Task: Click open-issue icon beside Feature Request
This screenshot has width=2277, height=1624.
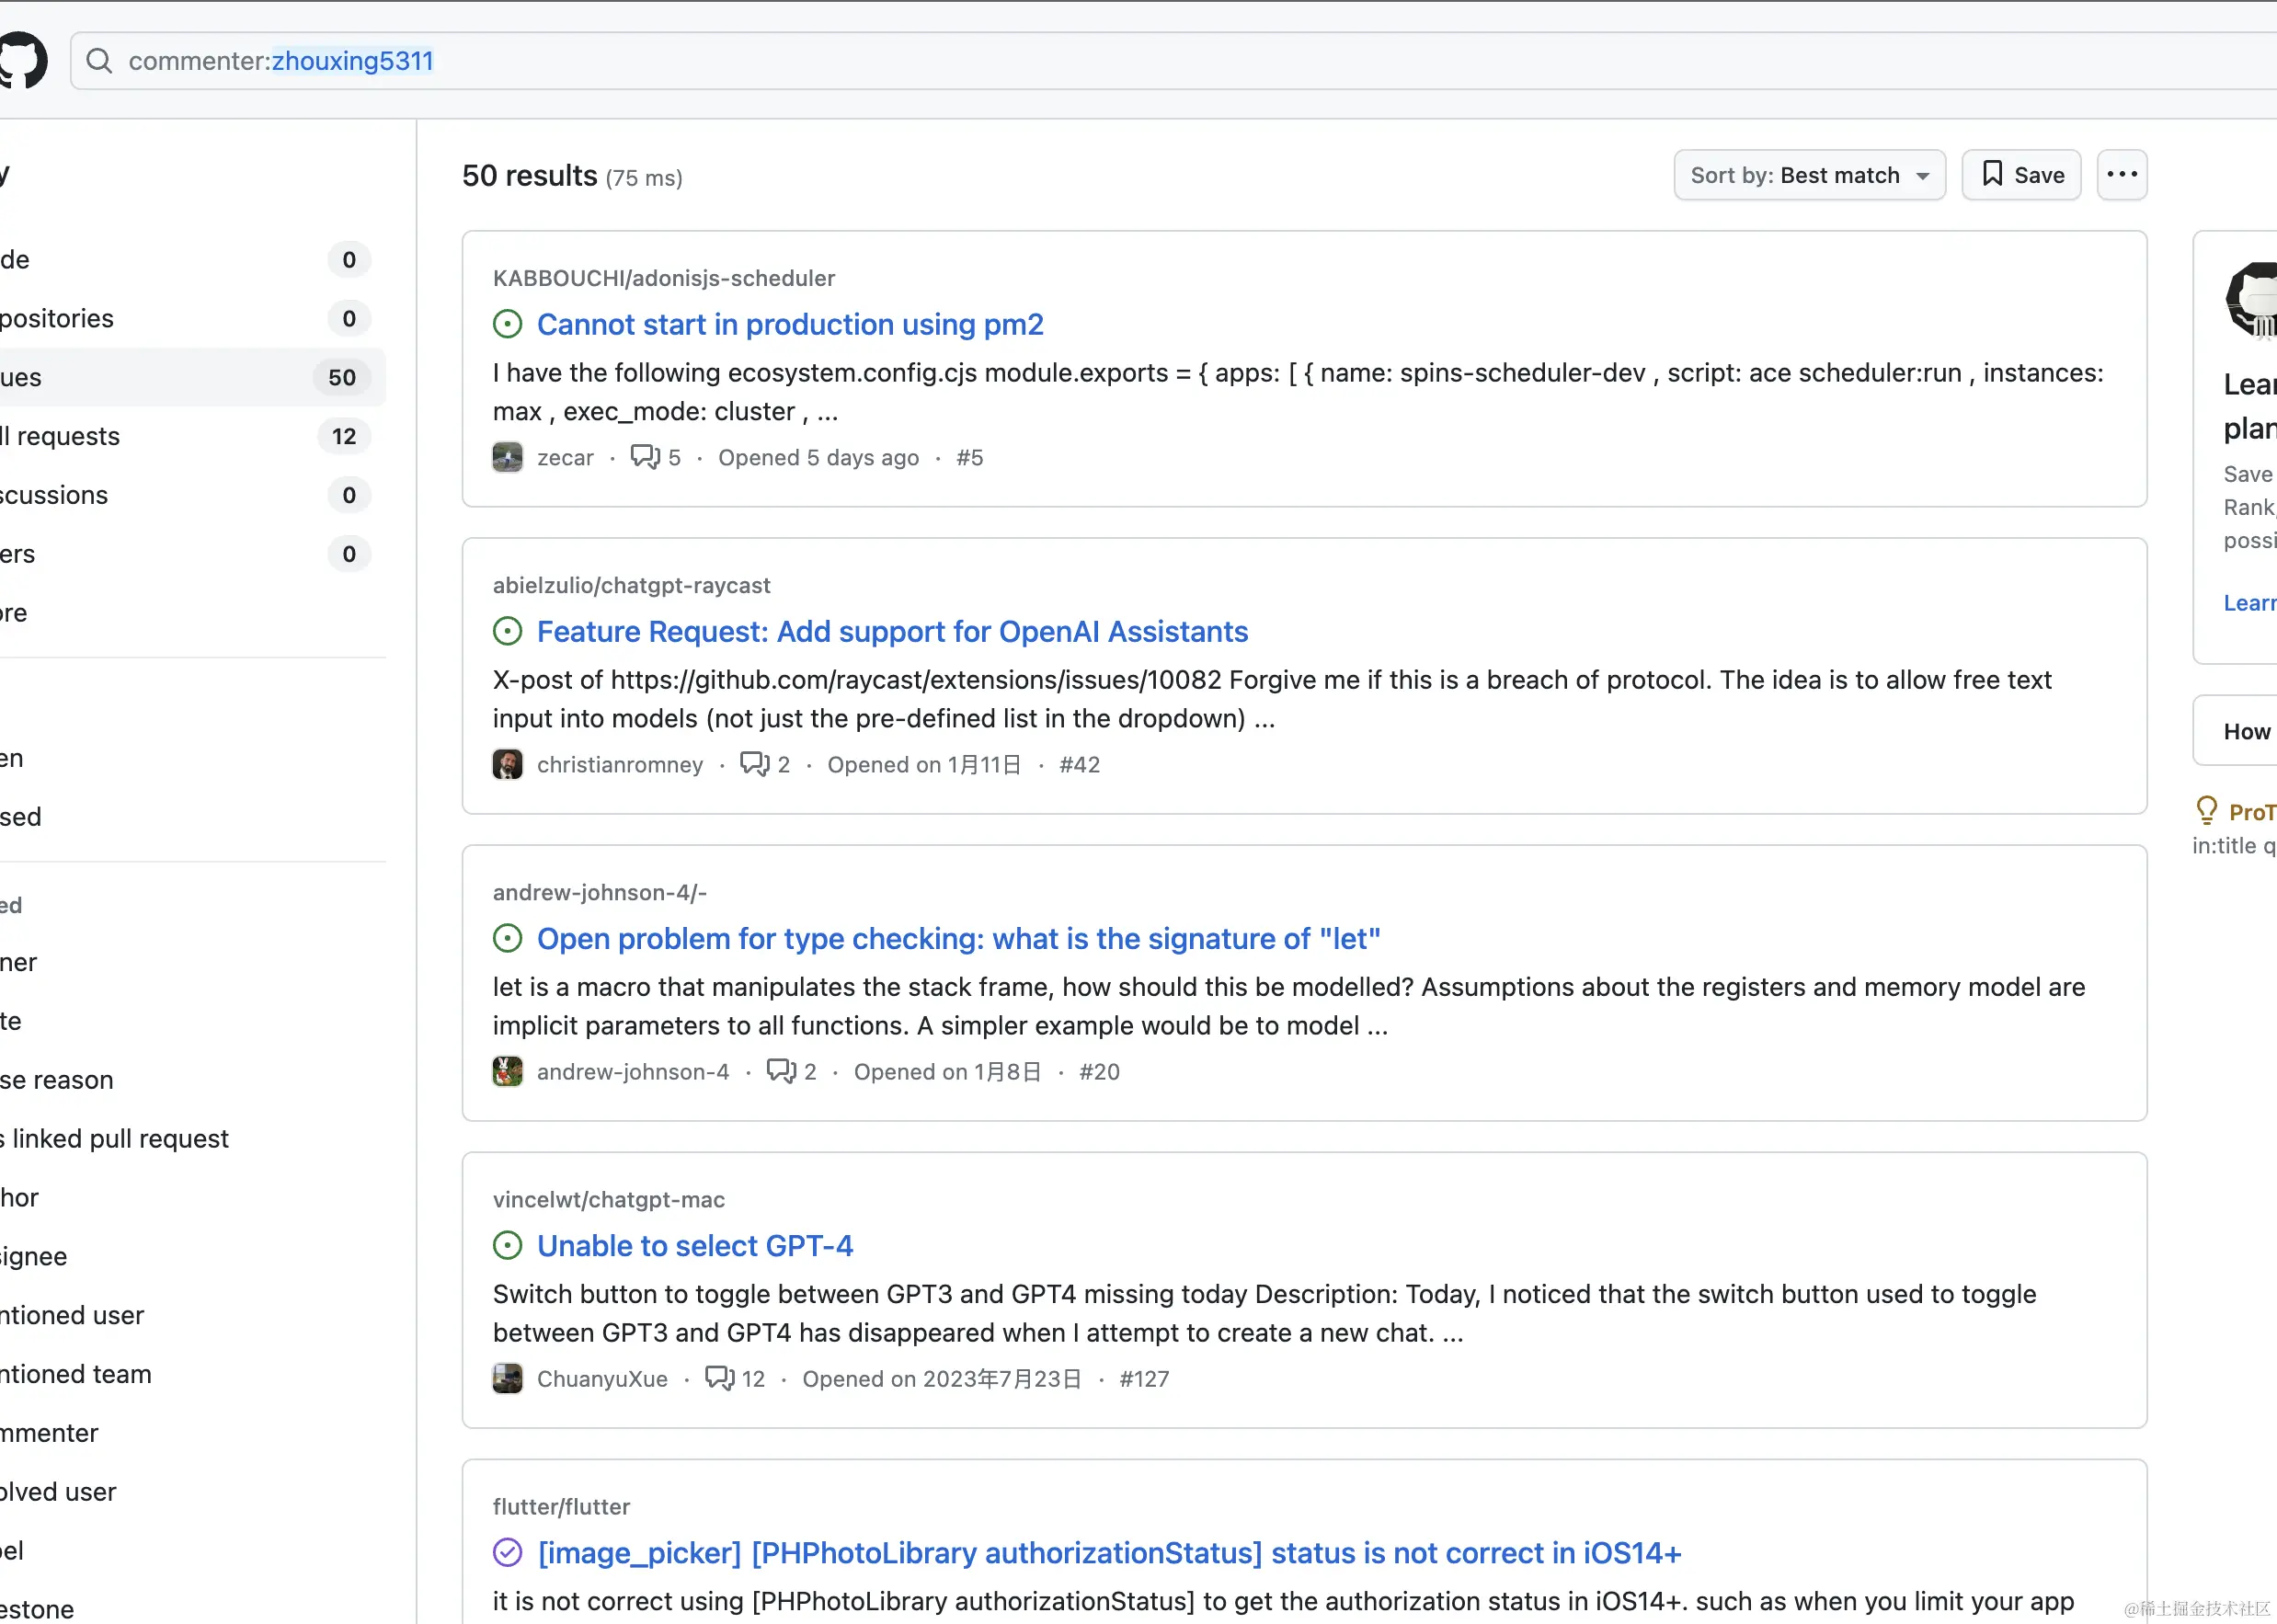Action: [508, 631]
